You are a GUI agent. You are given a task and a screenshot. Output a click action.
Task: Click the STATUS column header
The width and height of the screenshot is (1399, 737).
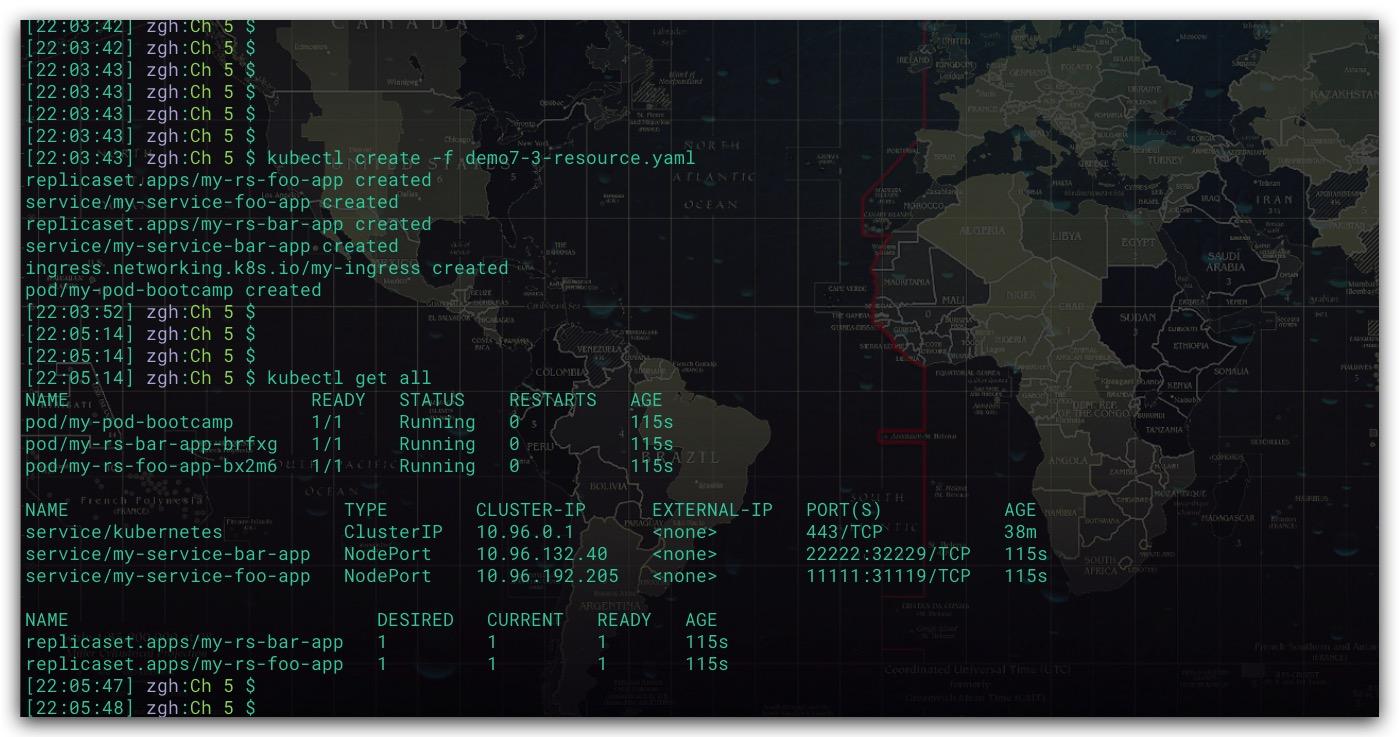pyautogui.click(x=432, y=400)
